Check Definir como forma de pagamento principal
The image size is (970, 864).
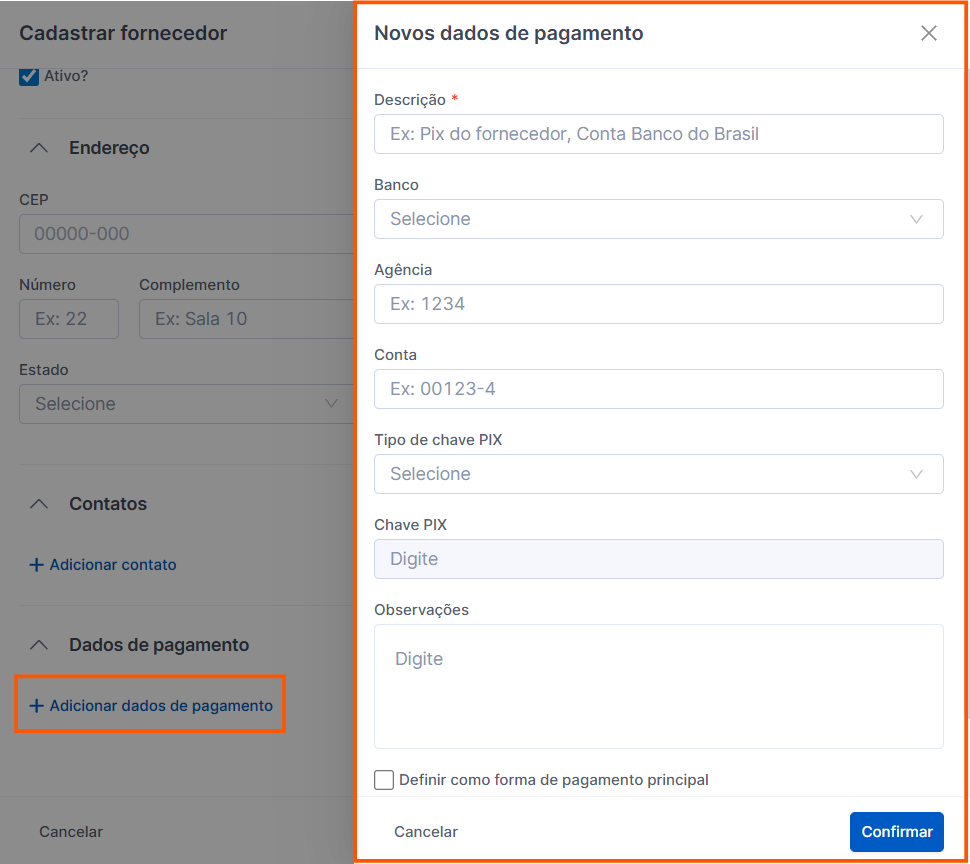384,780
